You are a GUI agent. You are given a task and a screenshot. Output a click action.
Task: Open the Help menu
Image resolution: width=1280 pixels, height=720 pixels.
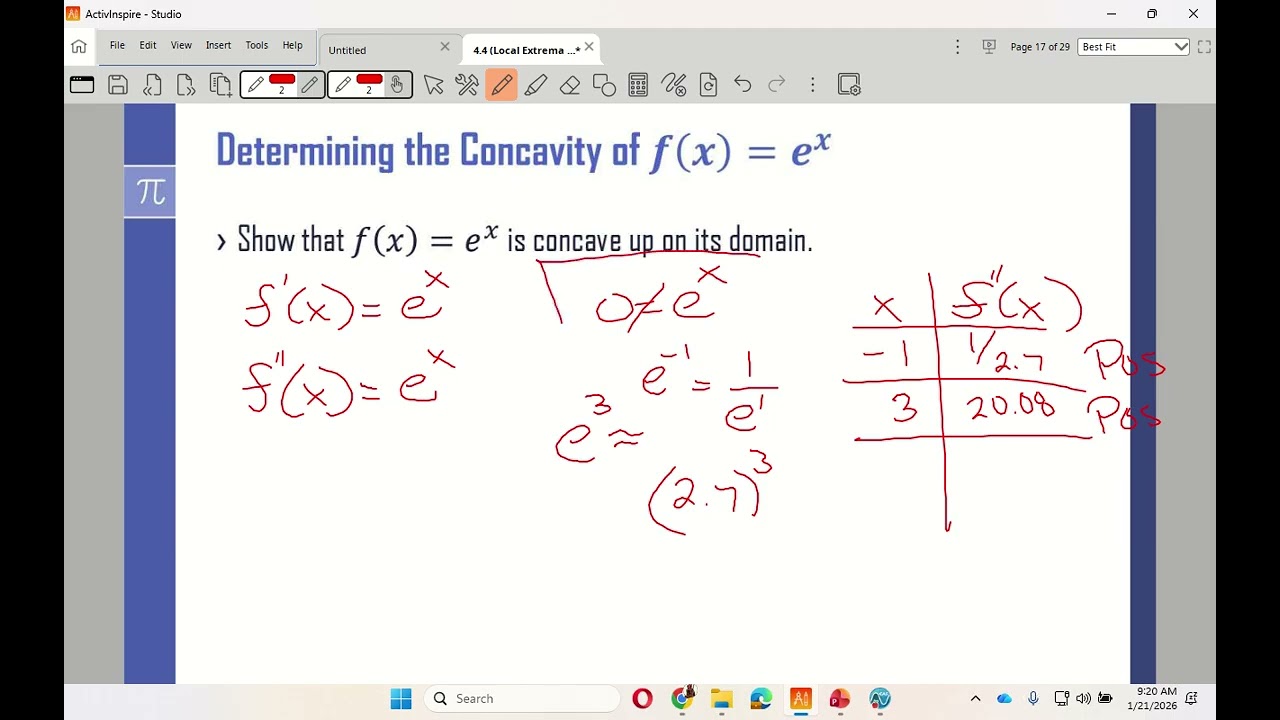292,45
